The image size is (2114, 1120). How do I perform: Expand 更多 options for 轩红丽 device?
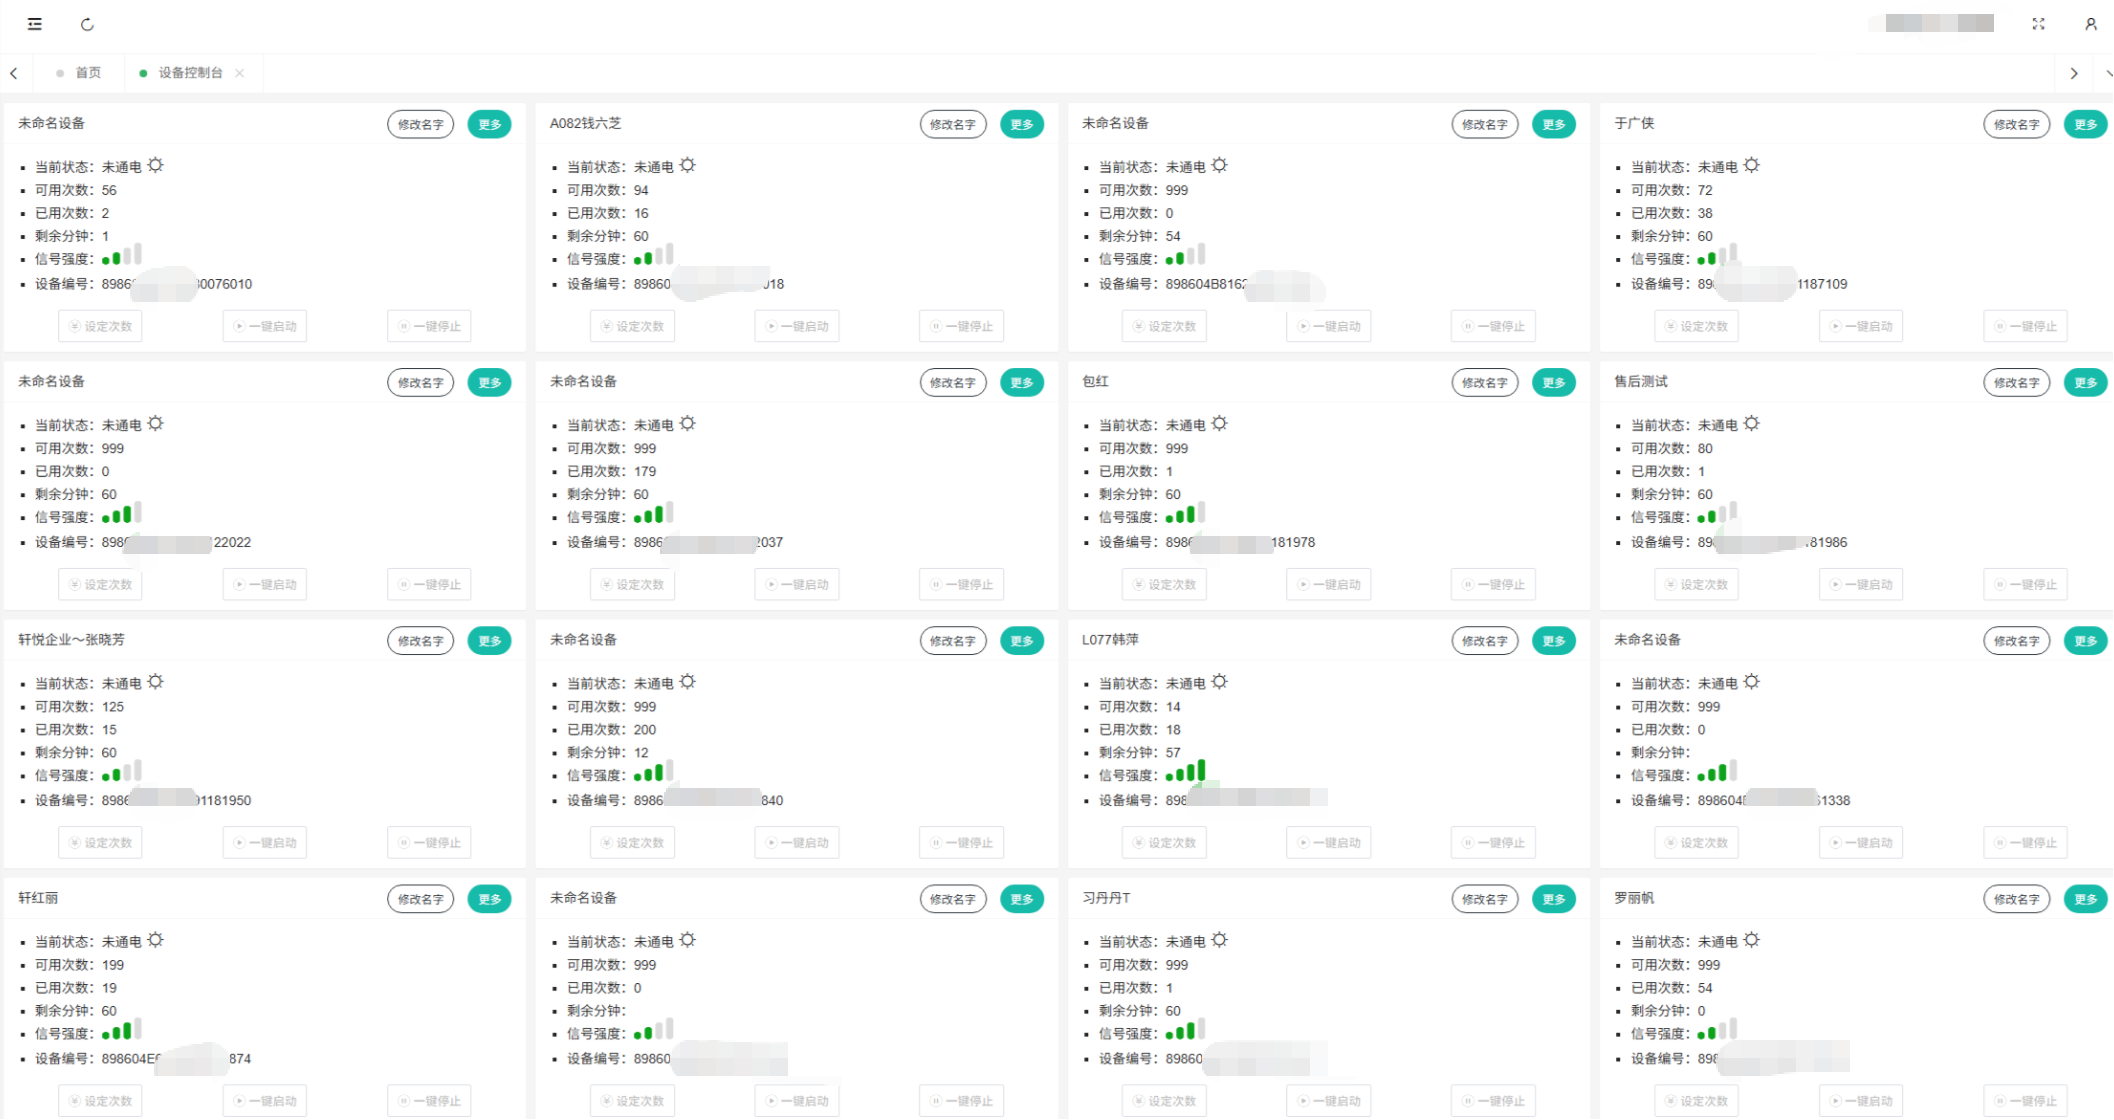(489, 899)
